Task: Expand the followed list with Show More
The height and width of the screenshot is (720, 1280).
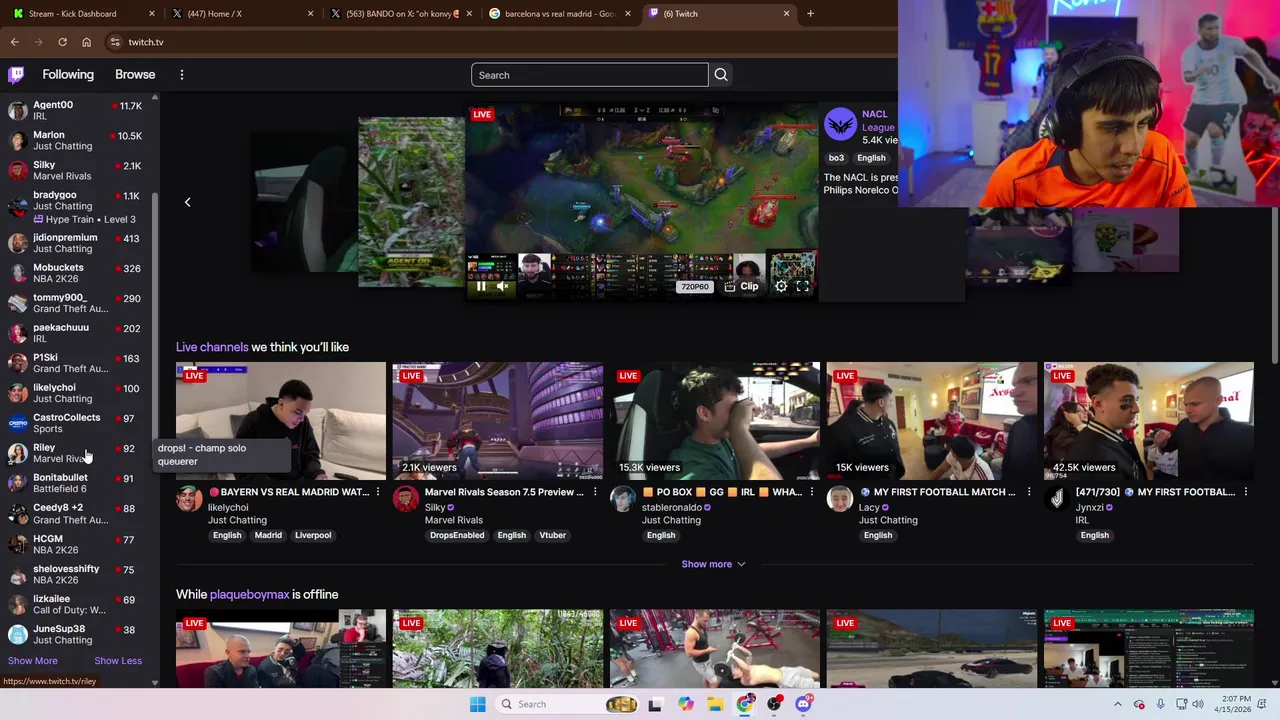Action: (x=33, y=661)
